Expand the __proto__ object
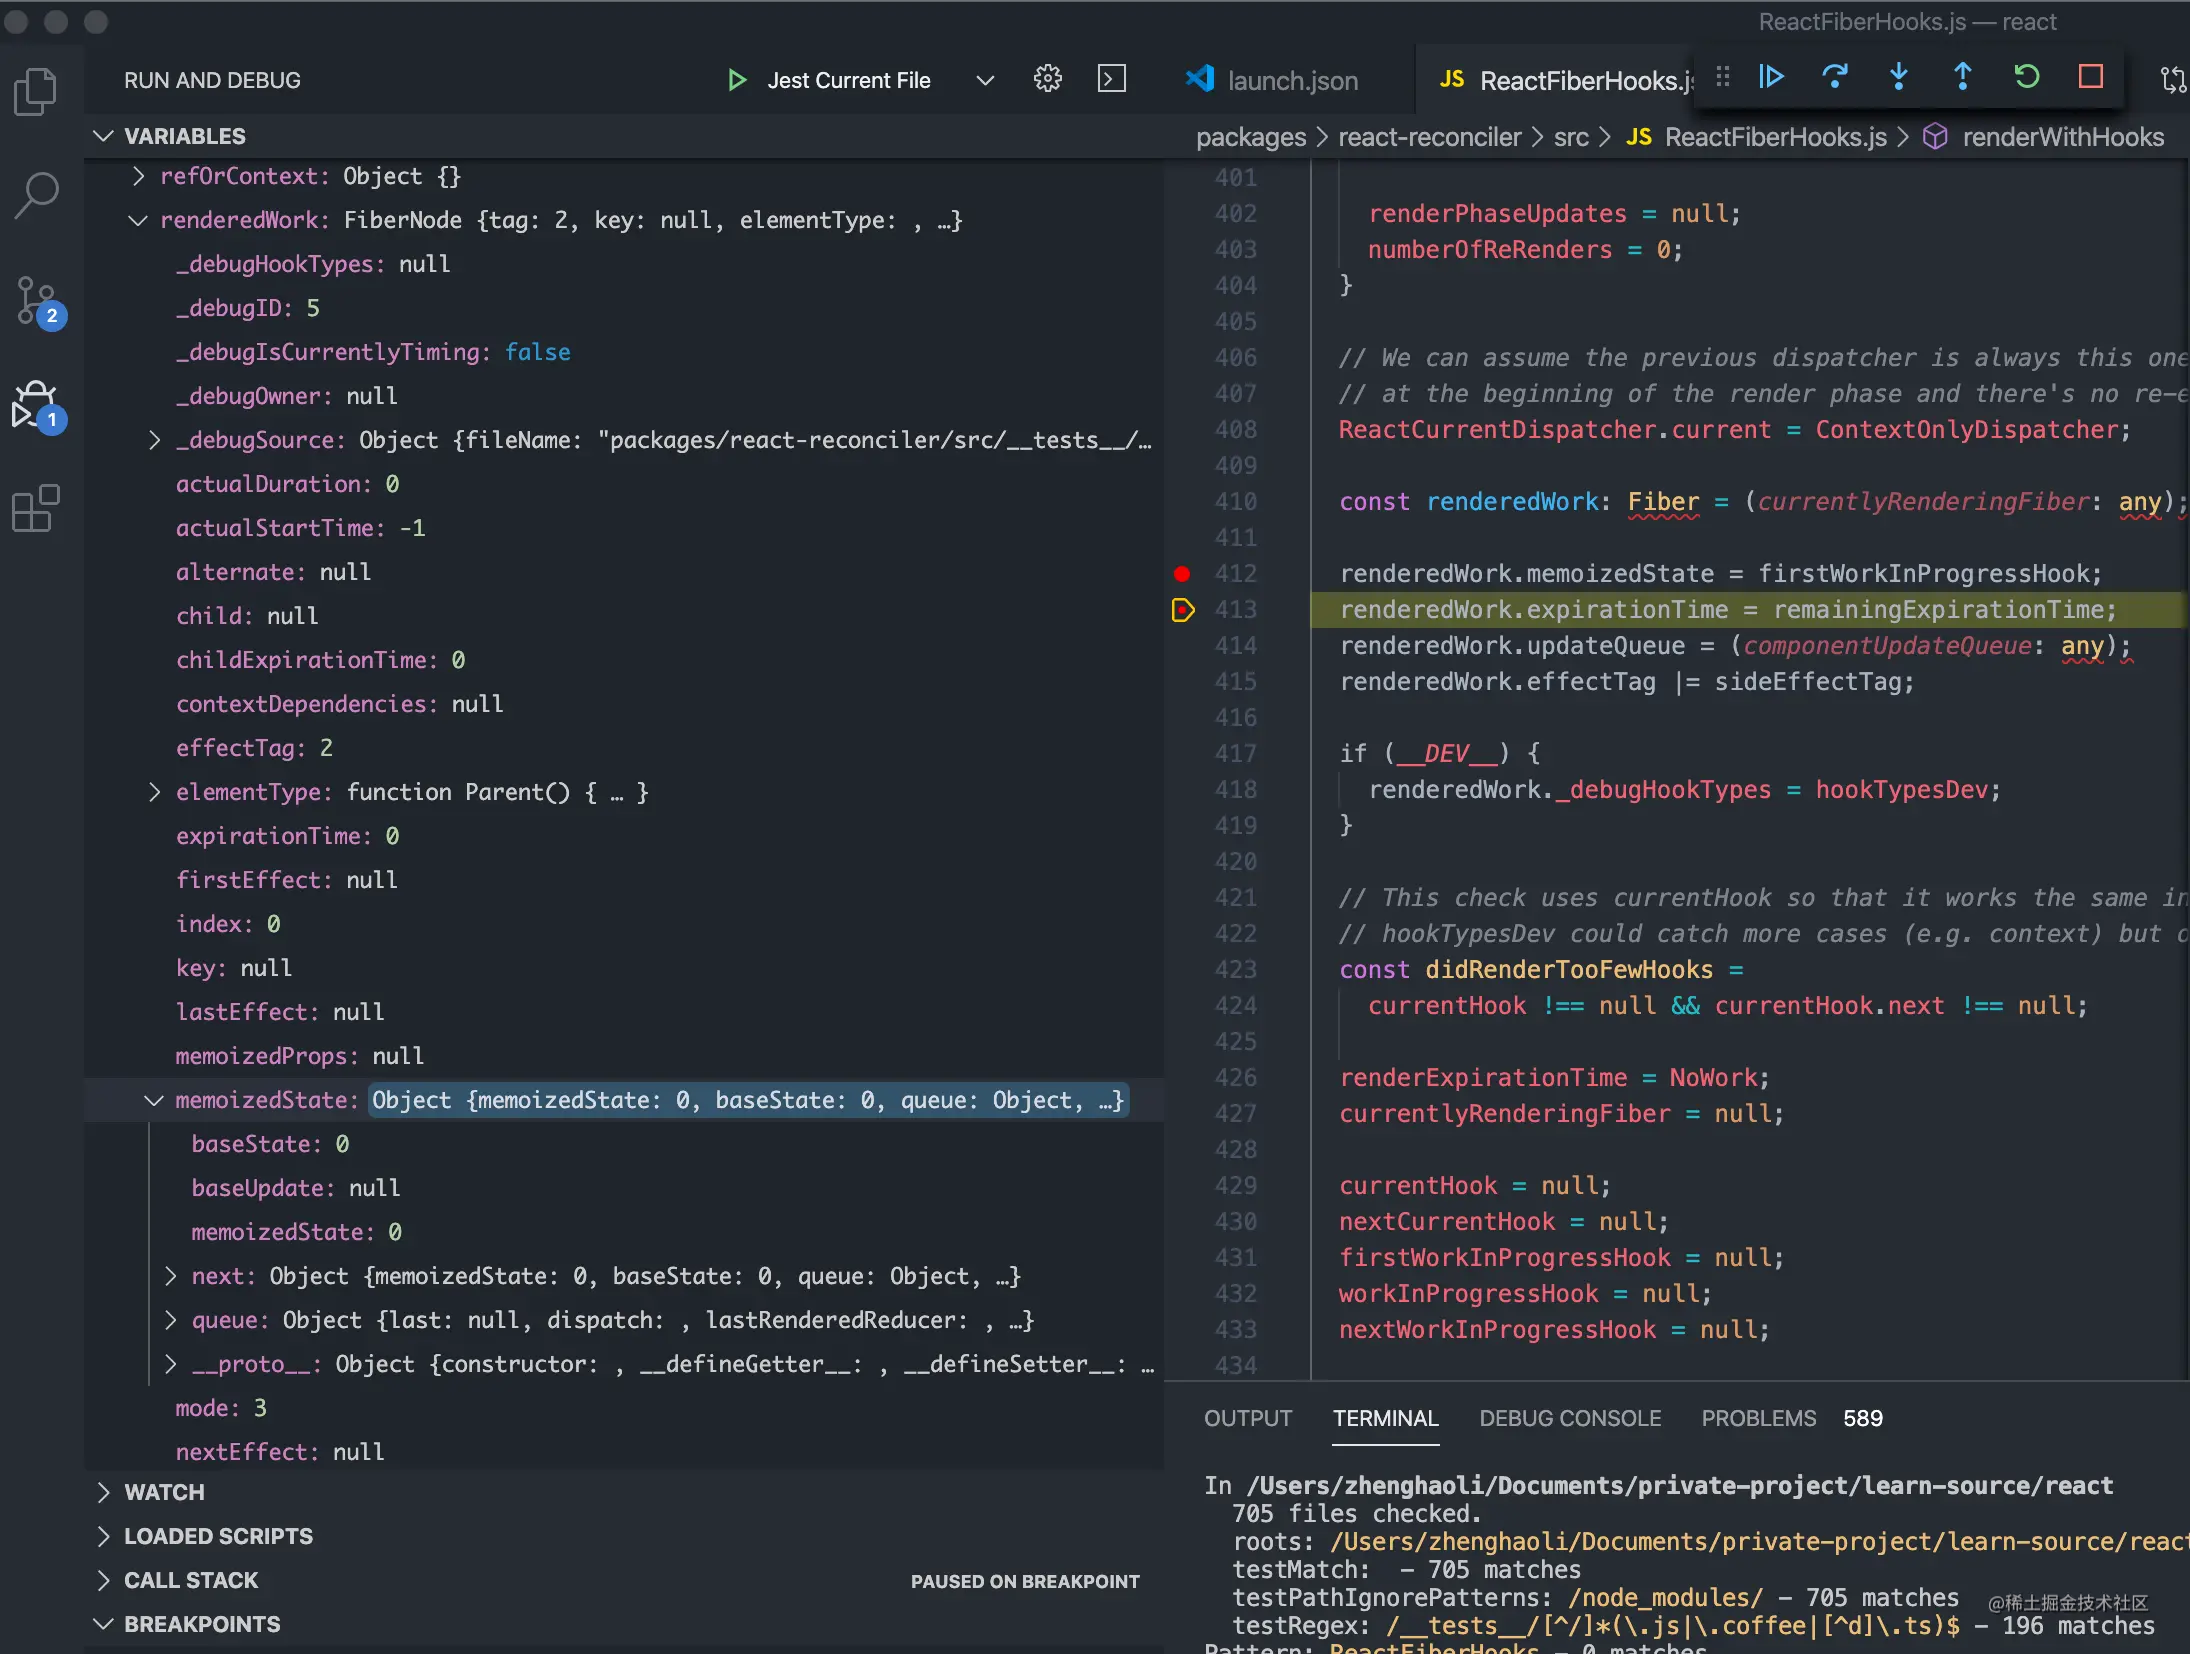Image resolution: width=2190 pixels, height=1654 pixels. [170, 1364]
